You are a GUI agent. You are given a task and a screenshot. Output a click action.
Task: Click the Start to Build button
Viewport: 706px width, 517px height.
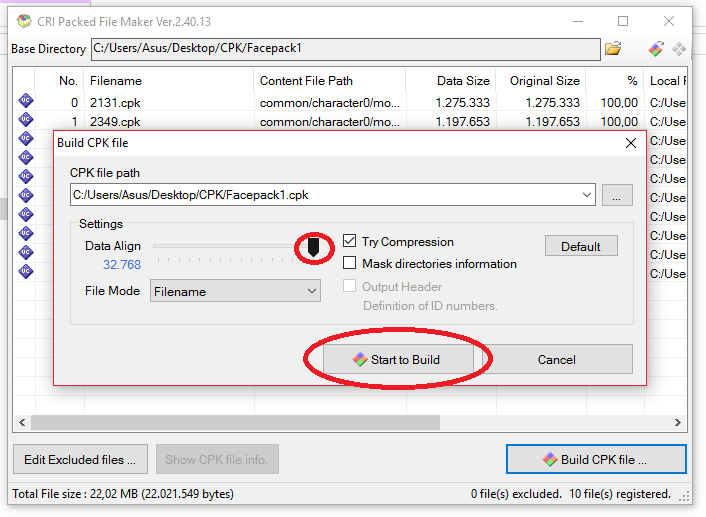(x=398, y=359)
